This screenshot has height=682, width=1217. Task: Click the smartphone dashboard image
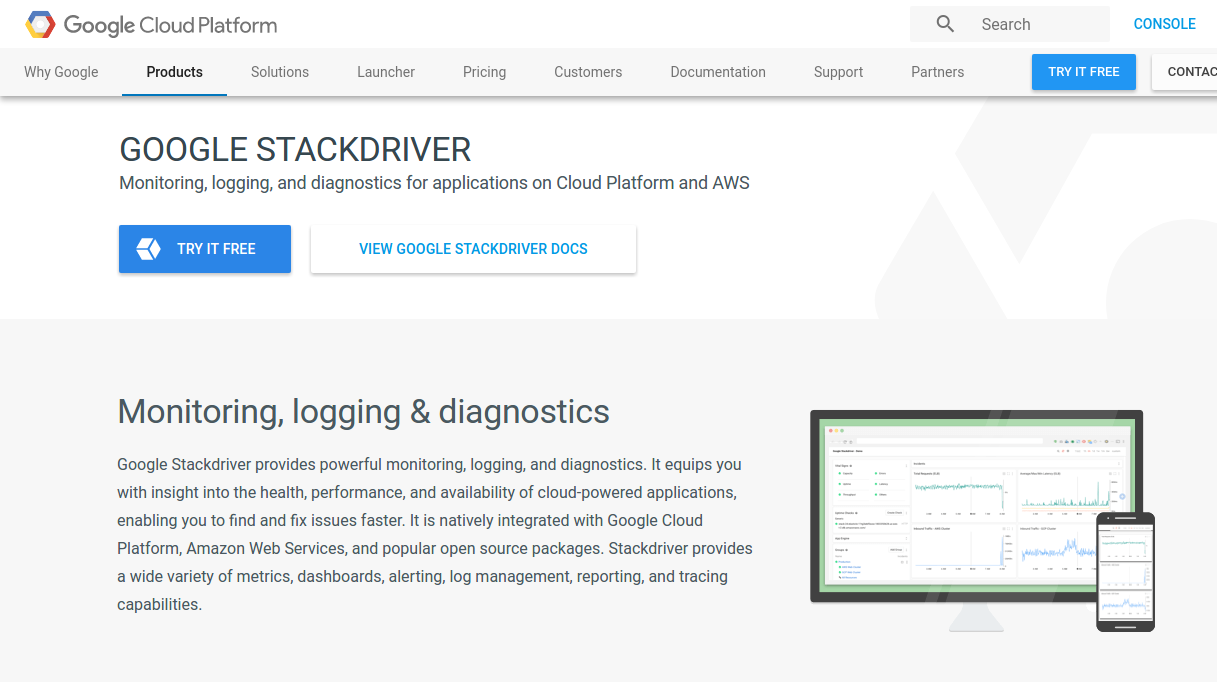[x=1125, y=572]
